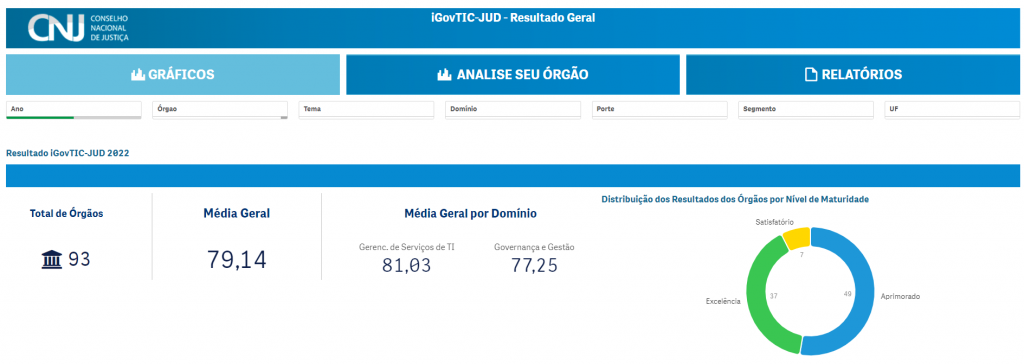
Task: Open the Porte filter
Action: pyautogui.click(x=660, y=110)
